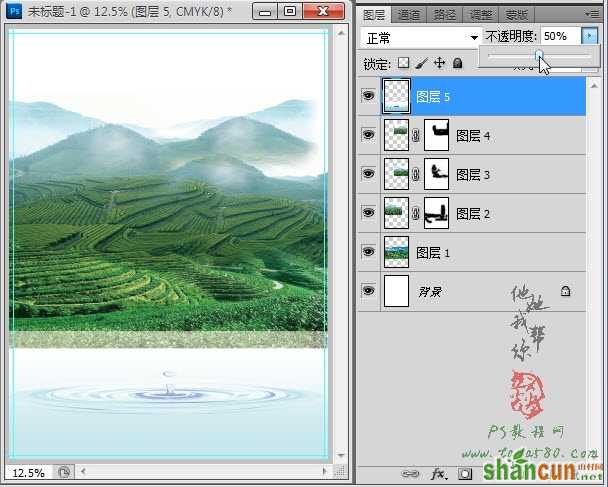Select 图层 2 layer mask thumbnail
The width and height of the screenshot is (608, 487).
pyautogui.click(x=437, y=213)
